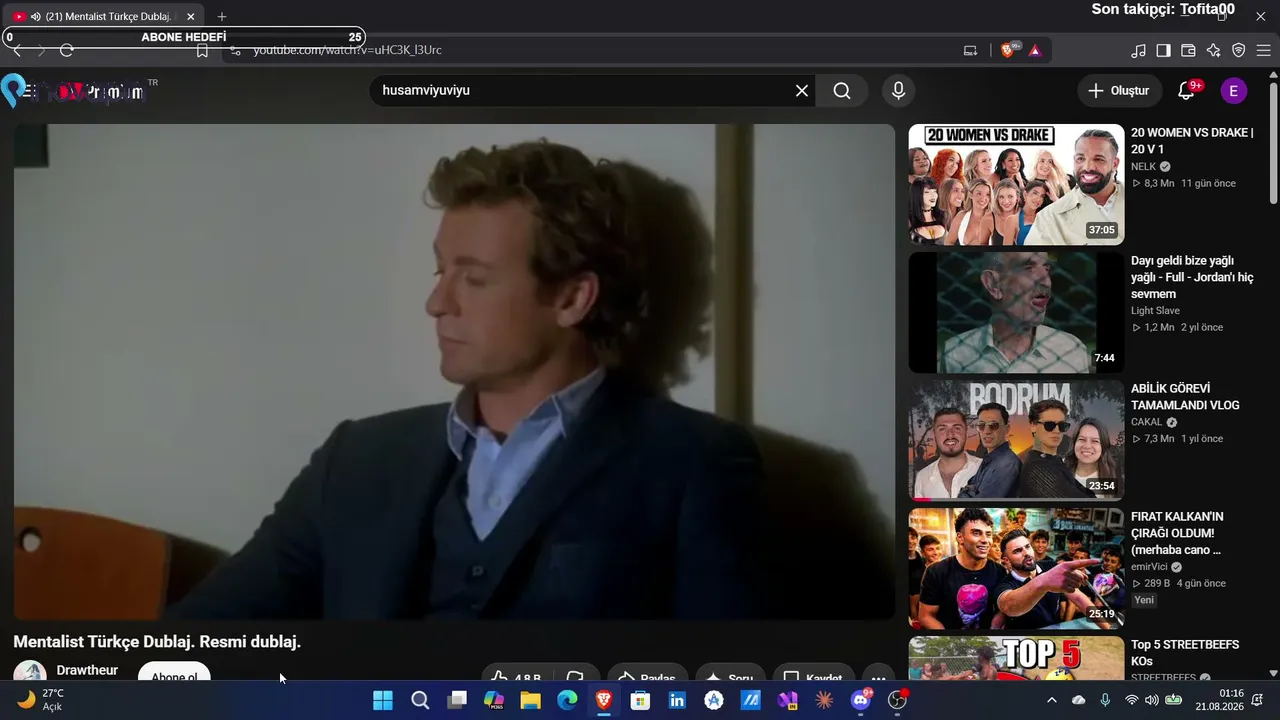
Task: Open Brave Shields lion icon
Action: [1008, 50]
